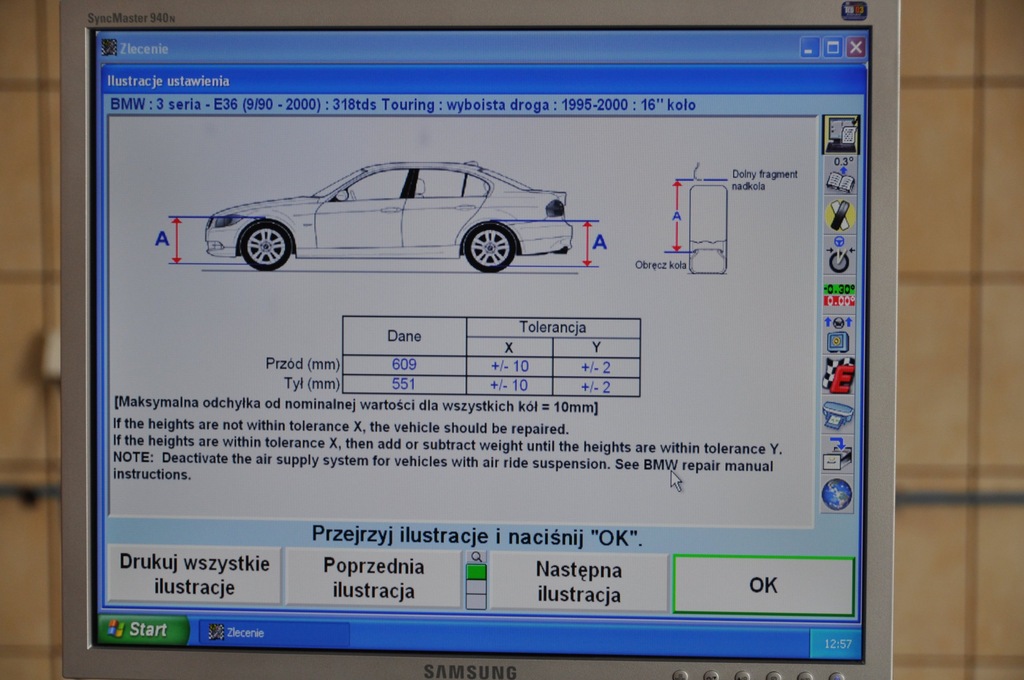This screenshot has width=1024, height=680.
Task: Click the Przód value 609
Action: click(x=404, y=364)
